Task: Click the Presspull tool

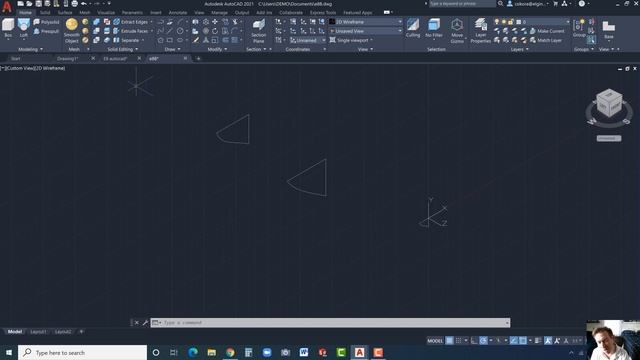Action: [x=46, y=31]
